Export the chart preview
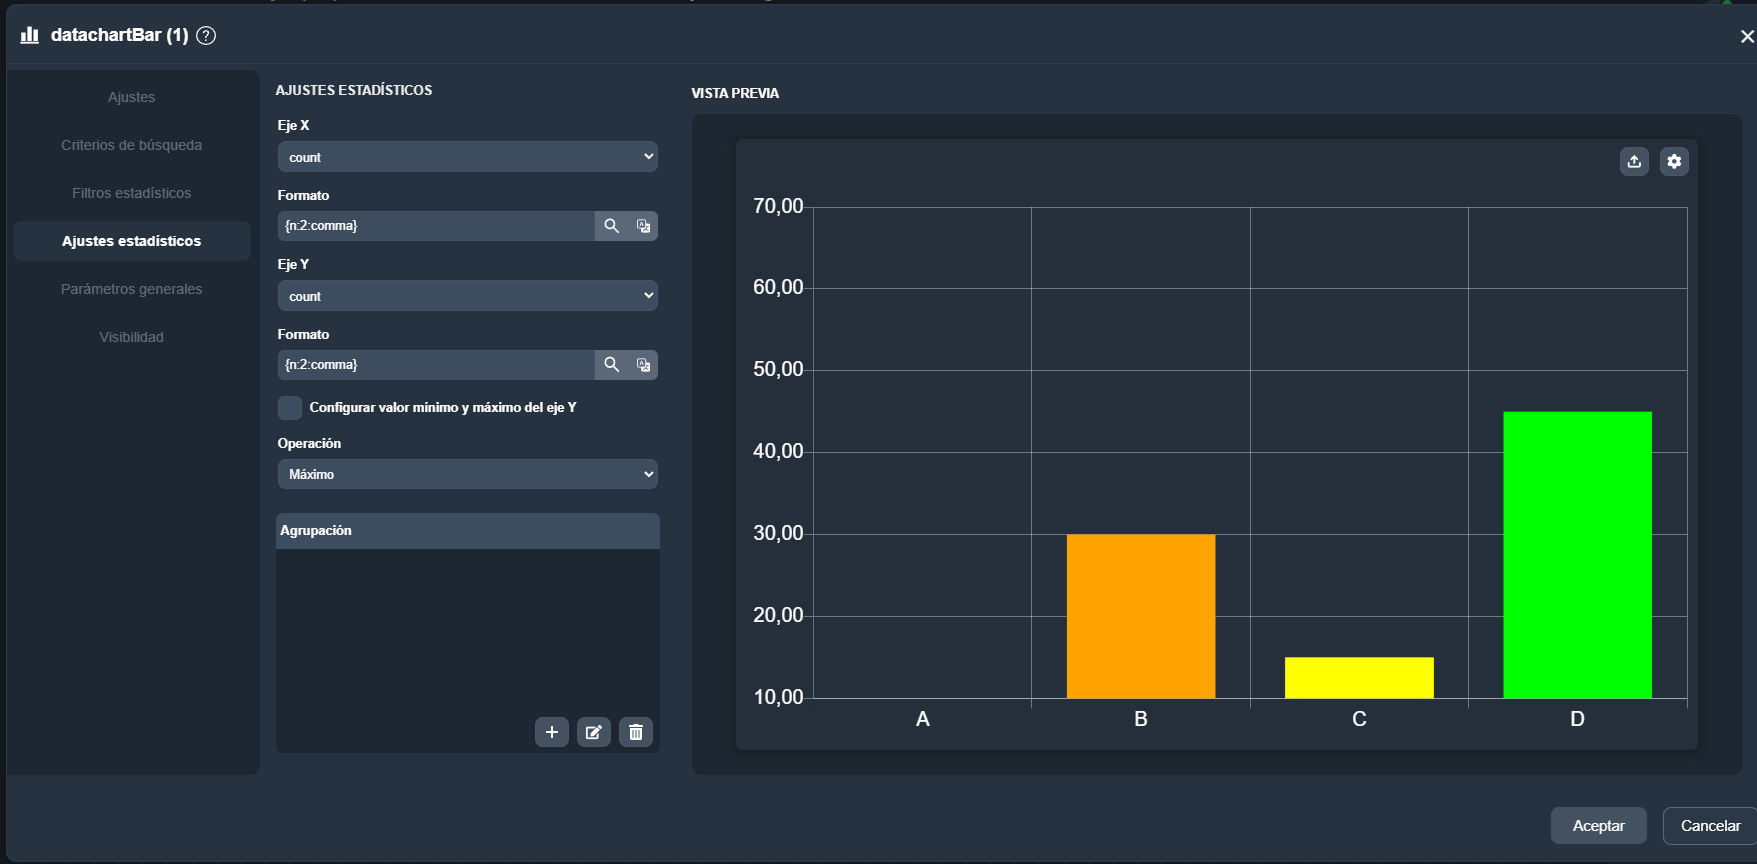The height and width of the screenshot is (864, 1757). (x=1634, y=161)
